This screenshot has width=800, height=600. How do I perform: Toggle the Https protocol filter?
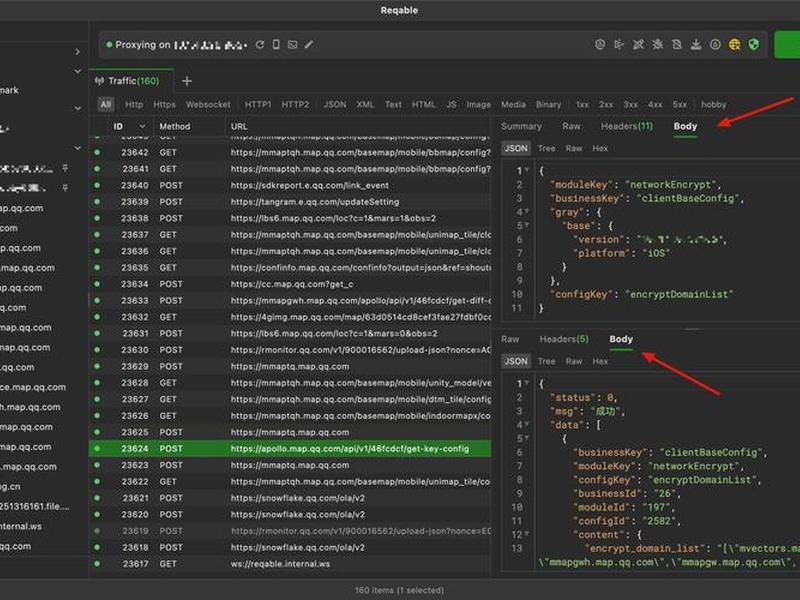click(x=164, y=104)
